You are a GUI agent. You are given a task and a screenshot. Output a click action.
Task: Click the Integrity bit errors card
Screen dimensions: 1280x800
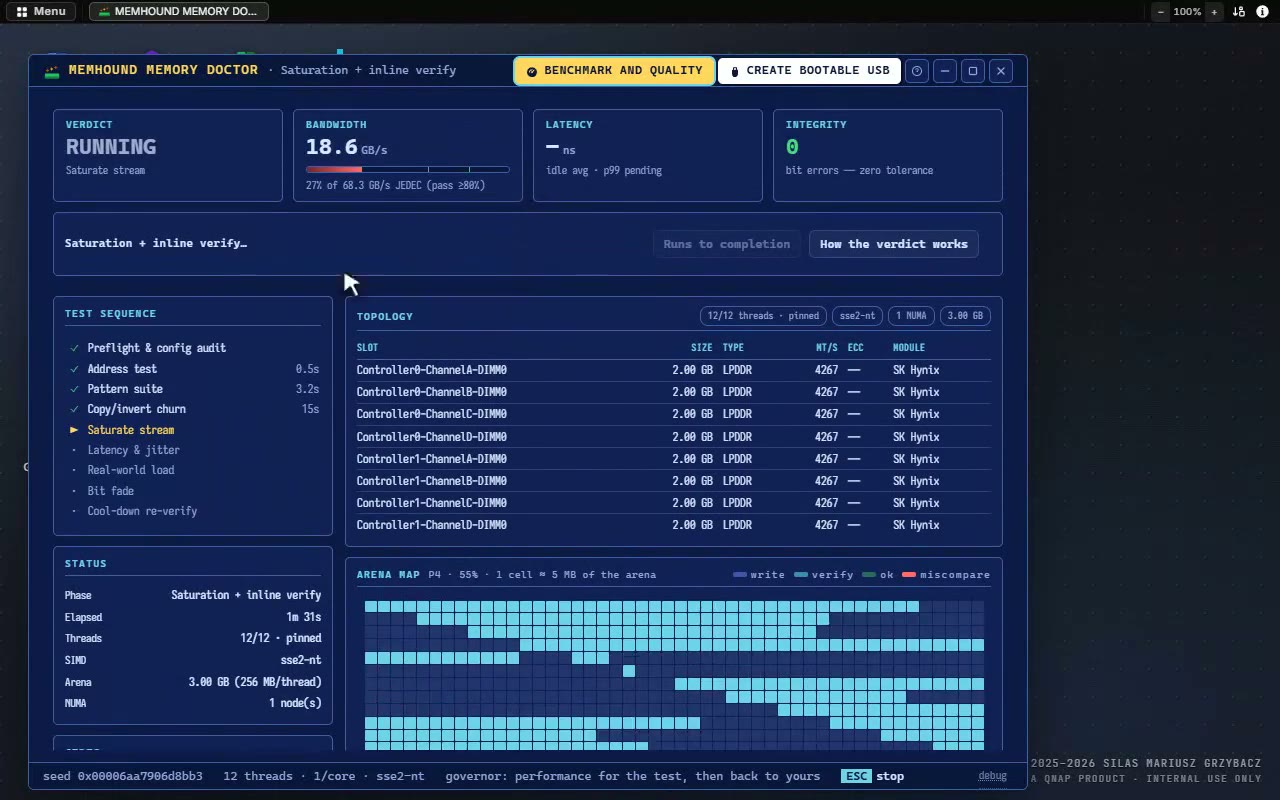[x=888, y=155]
